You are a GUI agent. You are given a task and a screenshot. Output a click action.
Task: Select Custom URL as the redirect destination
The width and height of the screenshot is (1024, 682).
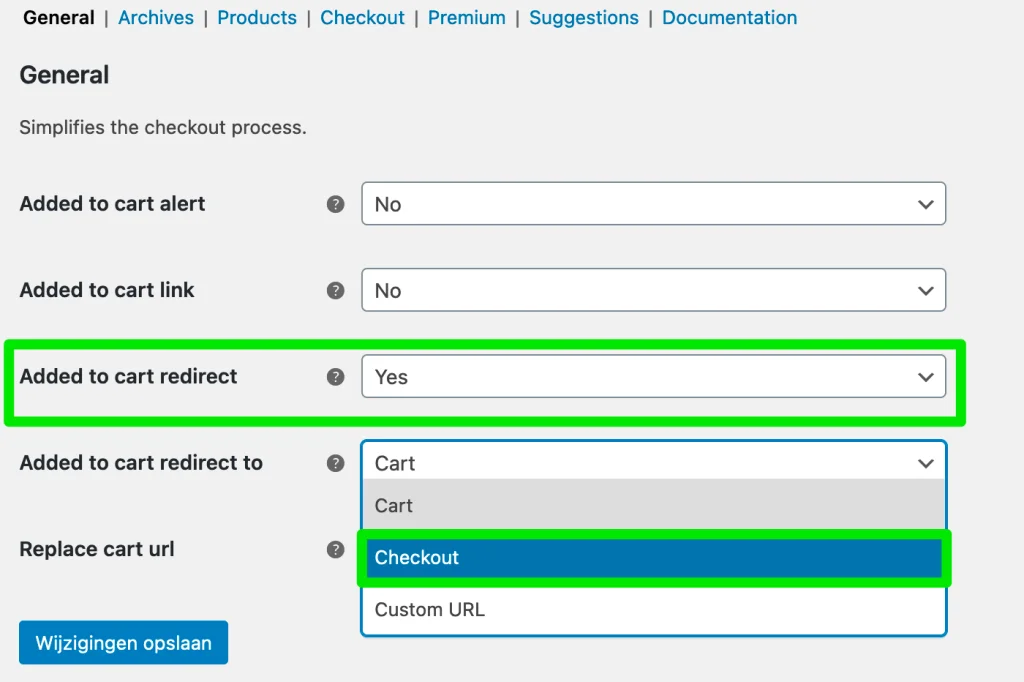pyautogui.click(x=653, y=609)
